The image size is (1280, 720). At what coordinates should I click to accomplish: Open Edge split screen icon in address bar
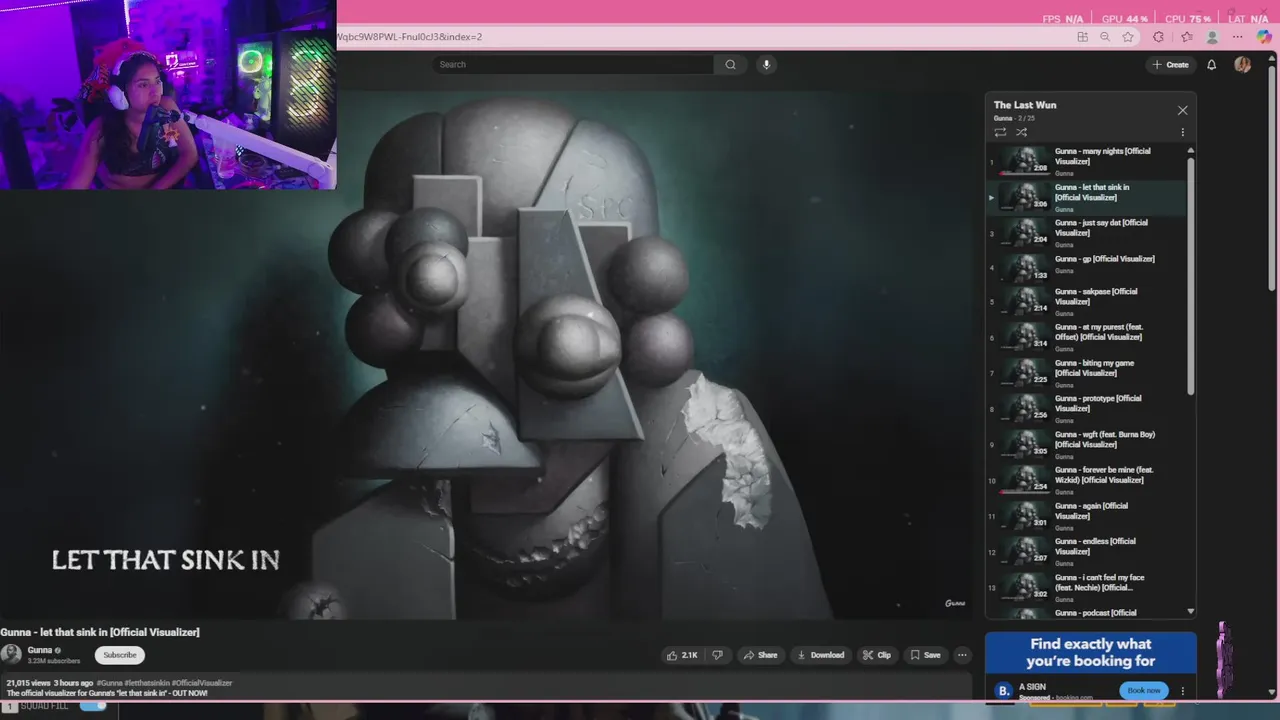(1082, 37)
